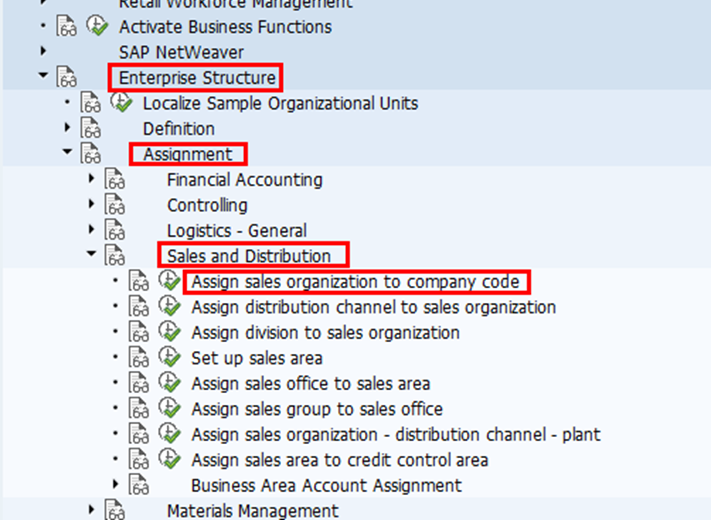
Task: Collapse the Assignment node arrow
Action: tap(67, 153)
